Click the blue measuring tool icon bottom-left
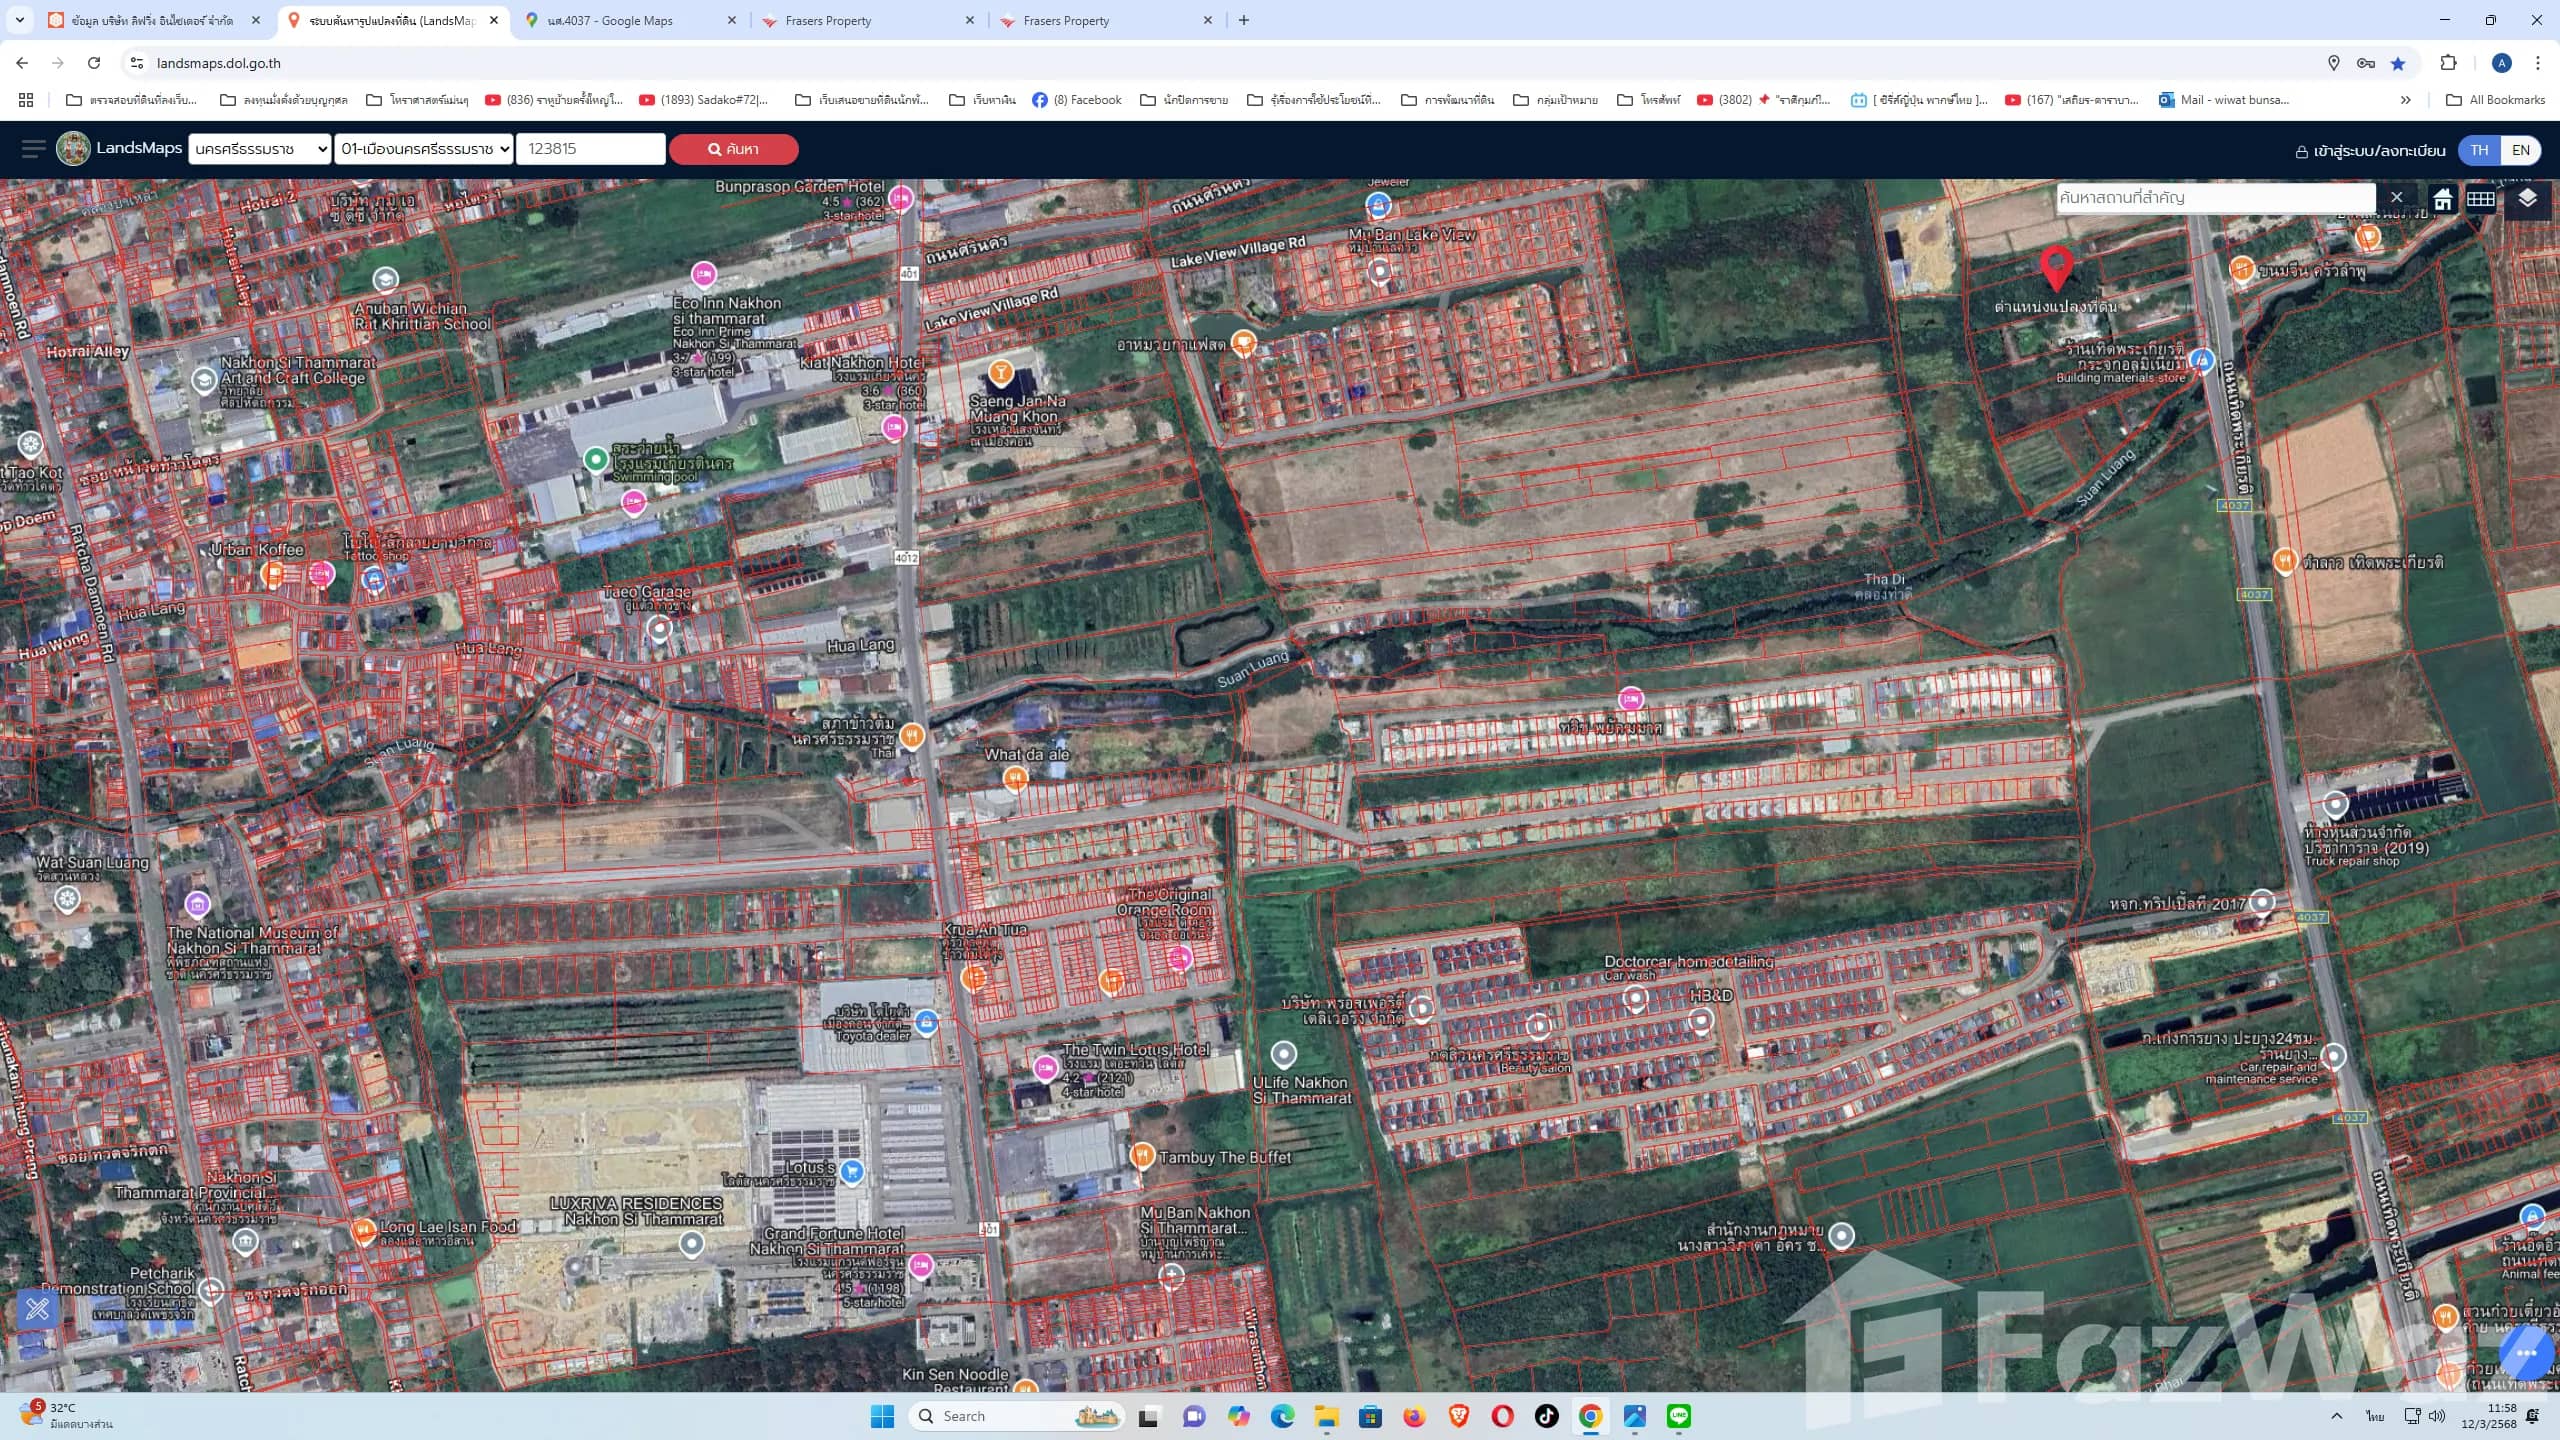This screenshot has height=1440, width=2560. (x=38, y=1307)
